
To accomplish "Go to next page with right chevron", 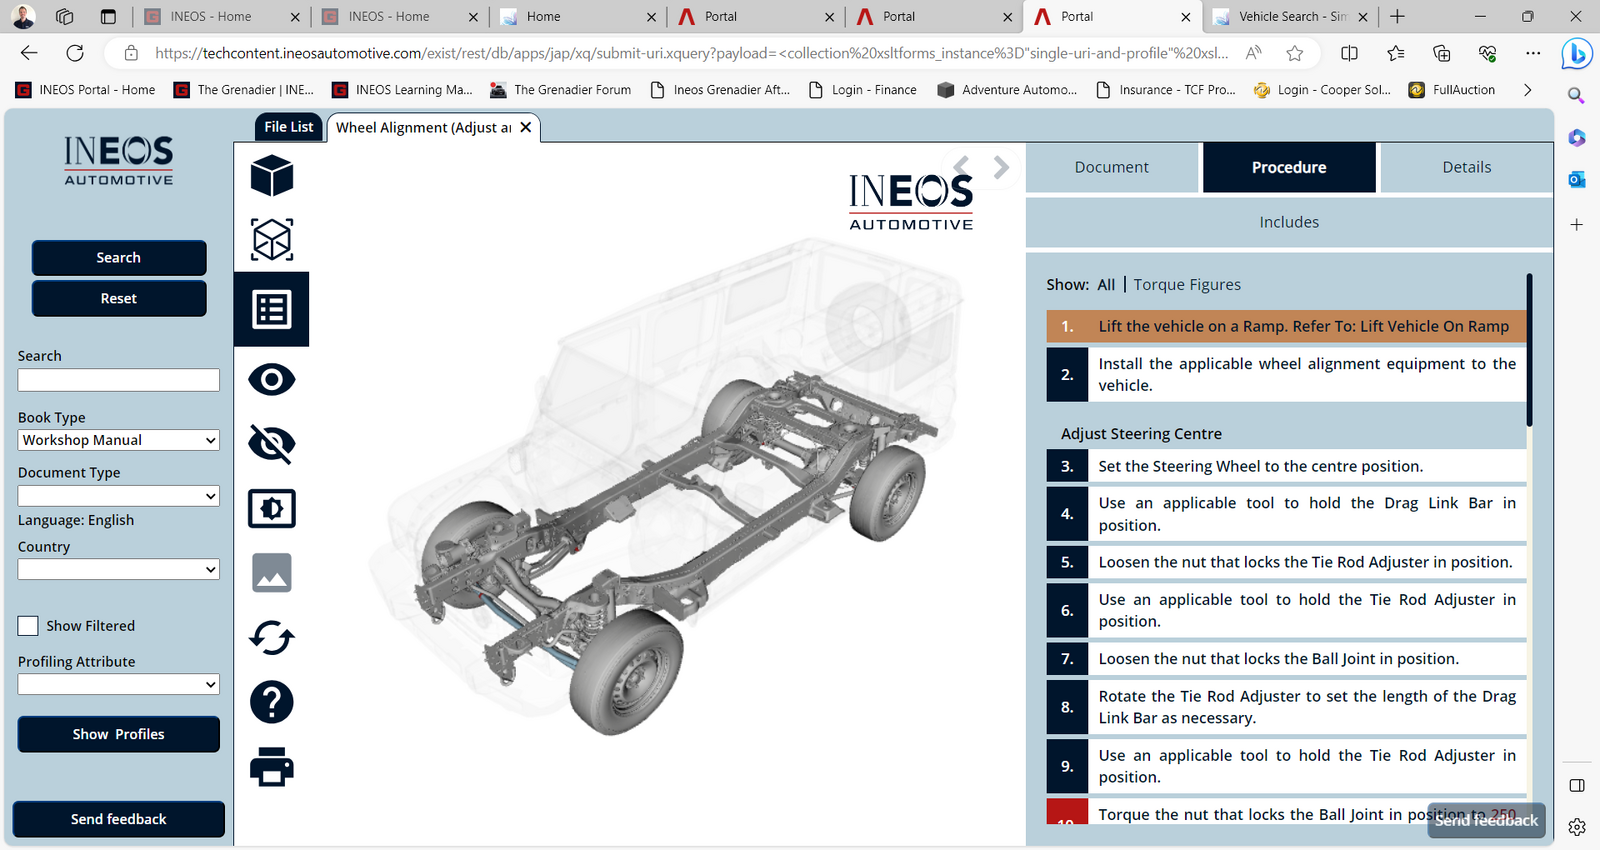I will [x=1001, y=167].
